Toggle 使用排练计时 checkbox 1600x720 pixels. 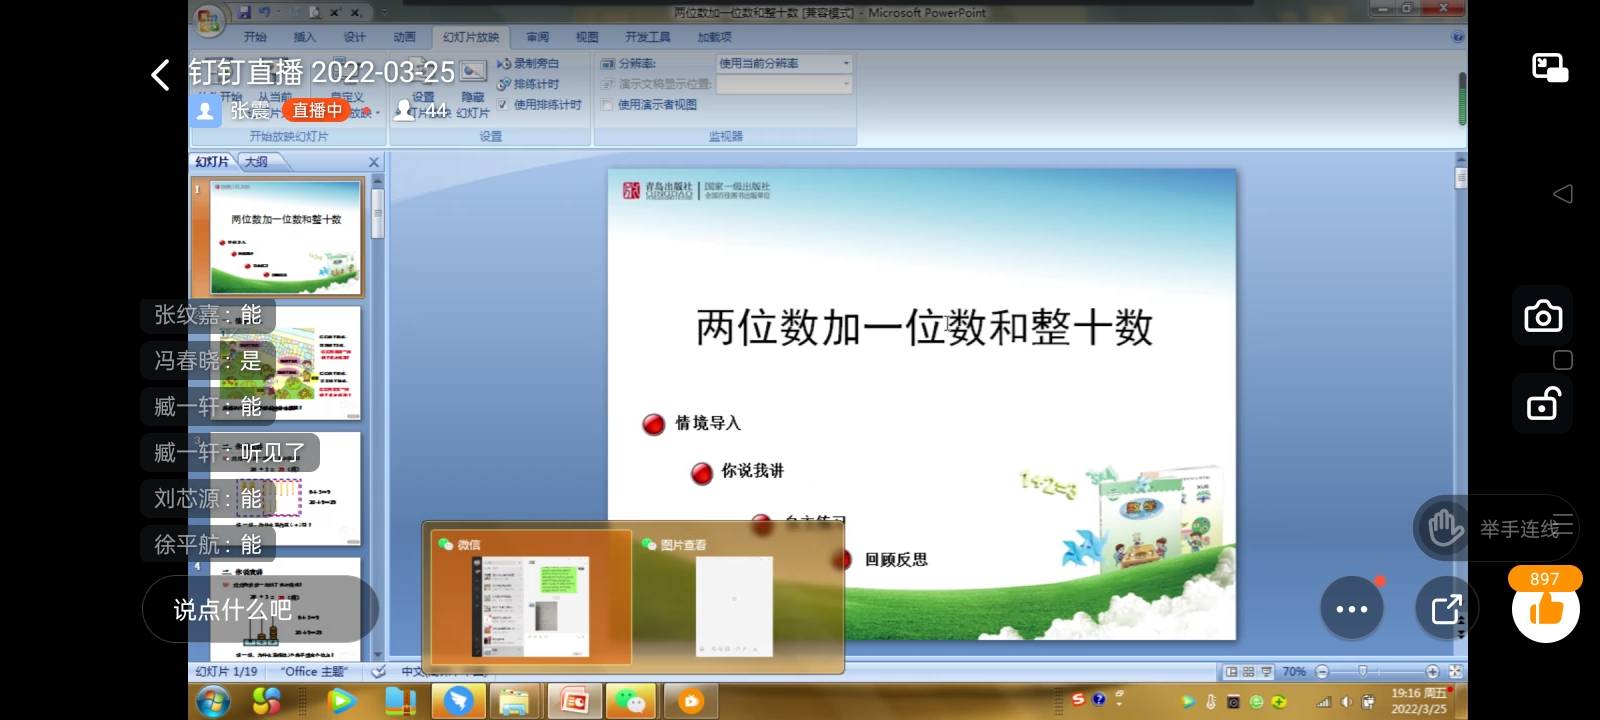[x=503, y=104]
